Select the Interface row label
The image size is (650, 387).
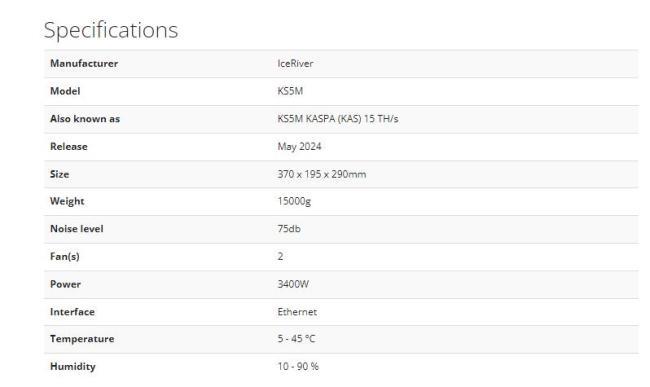click(73, 312)
